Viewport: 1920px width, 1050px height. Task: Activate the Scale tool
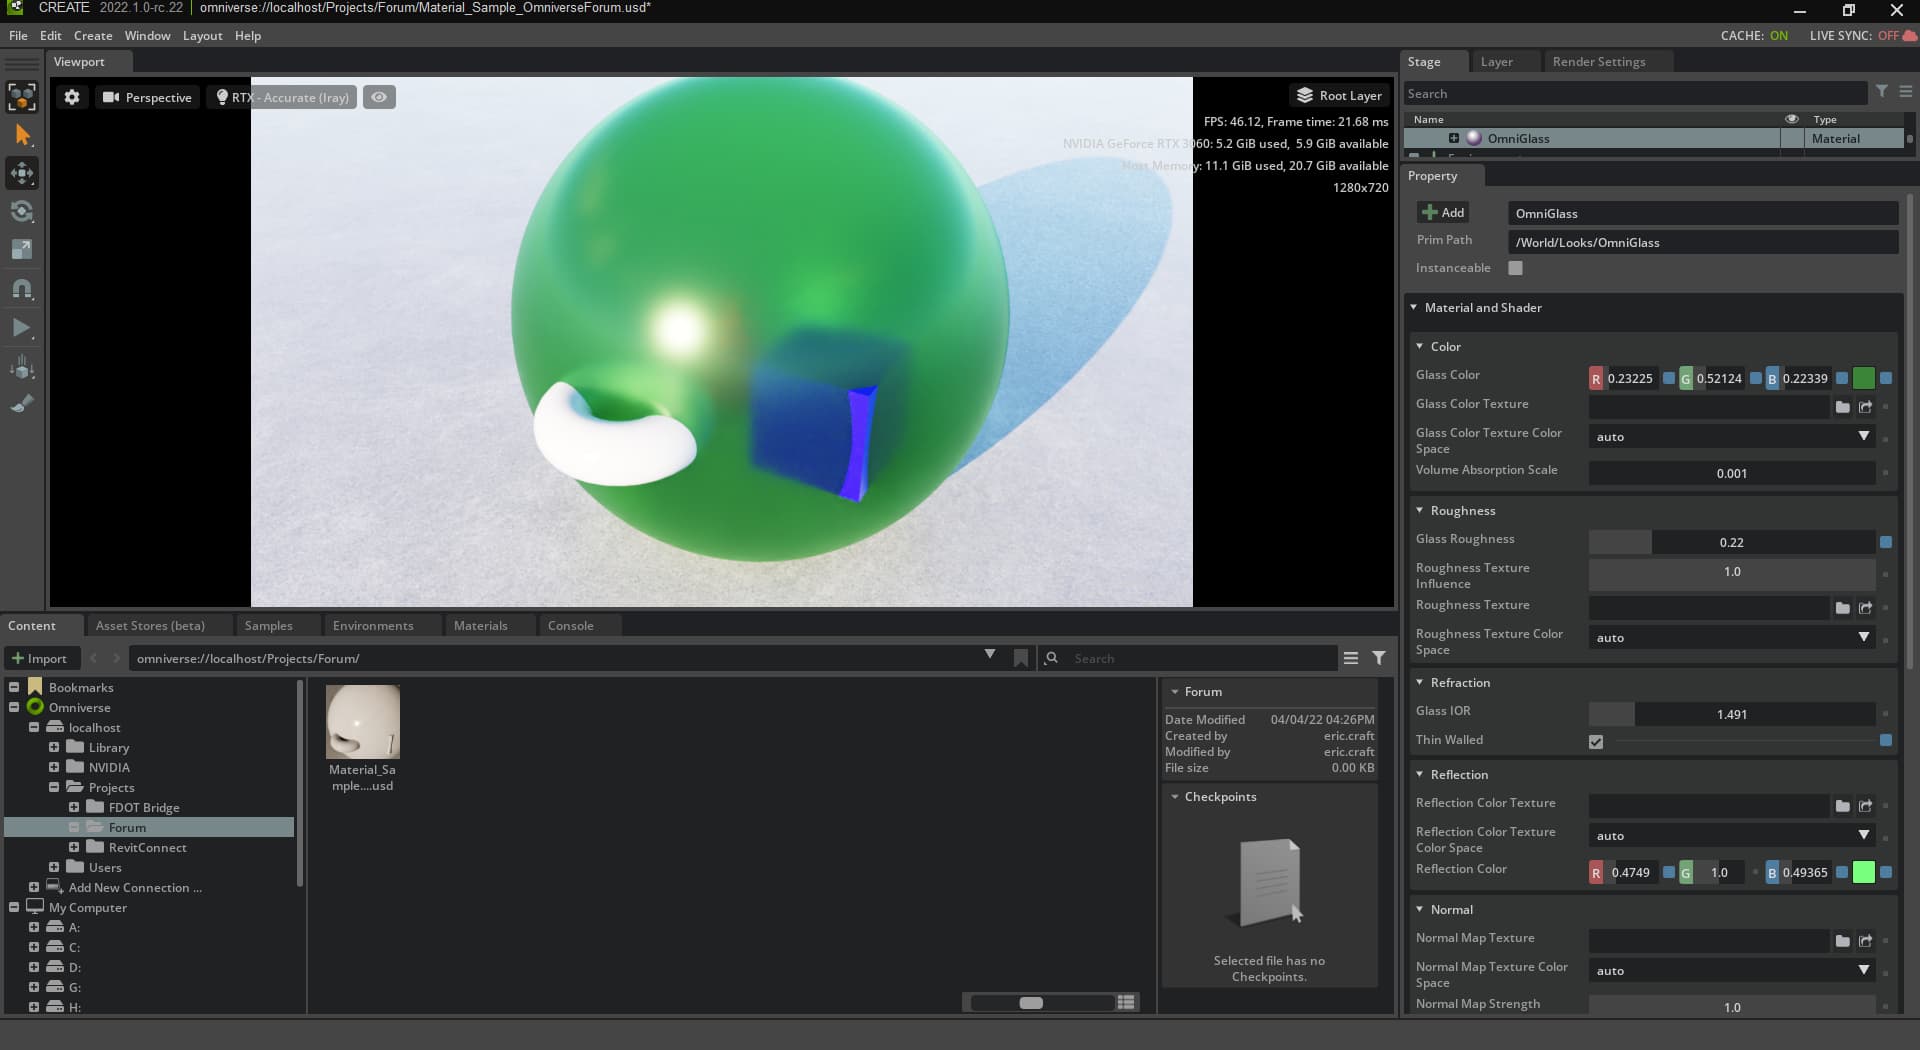[x=22, y=249]
